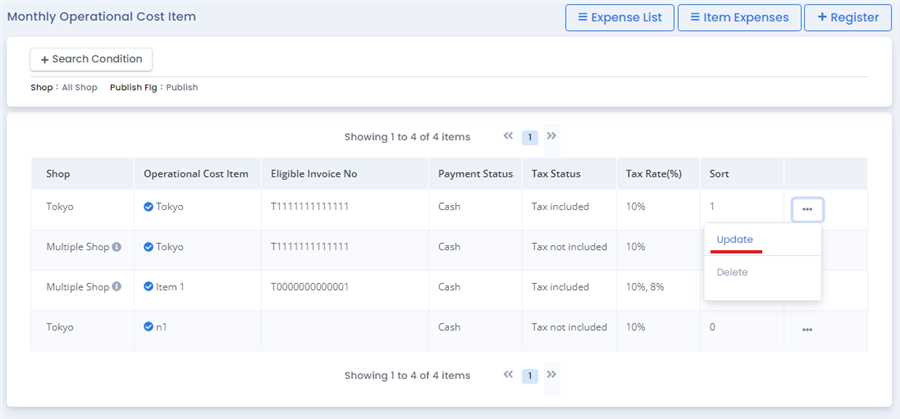Viewport: 900px width, 419px height.
Task: Click page 1 in bottom pagination
Action: (x=530, y=376)
